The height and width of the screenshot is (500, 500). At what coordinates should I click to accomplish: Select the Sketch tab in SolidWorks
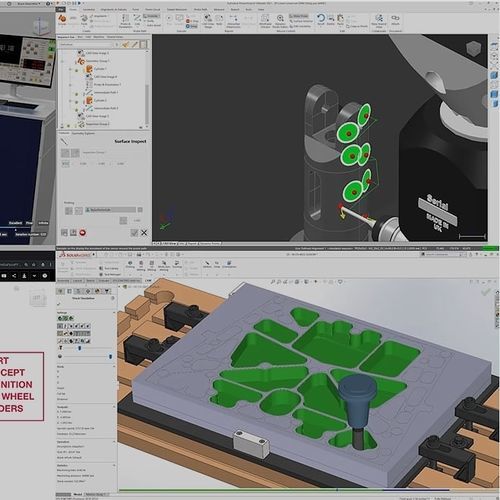point(90,281)
